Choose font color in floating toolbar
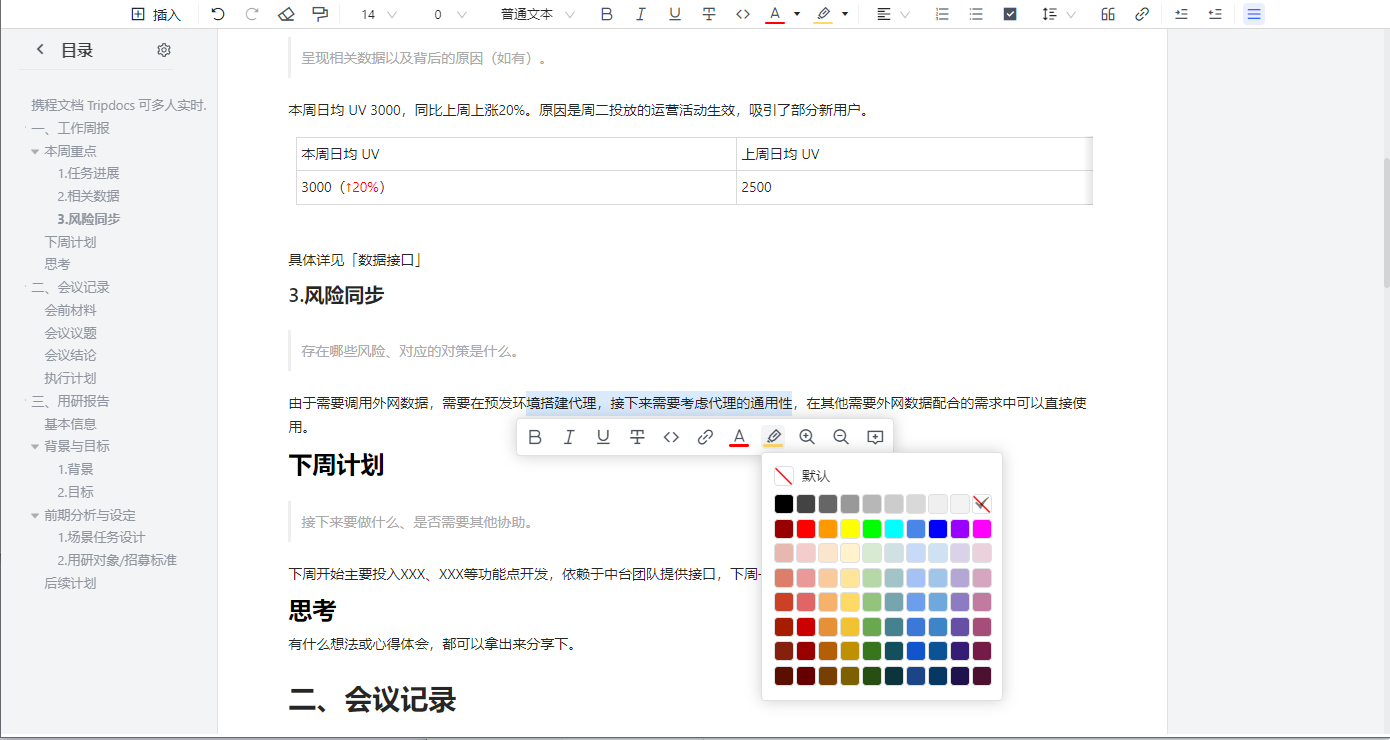This screenshot has height=740, width=1390. pos(739,437)
